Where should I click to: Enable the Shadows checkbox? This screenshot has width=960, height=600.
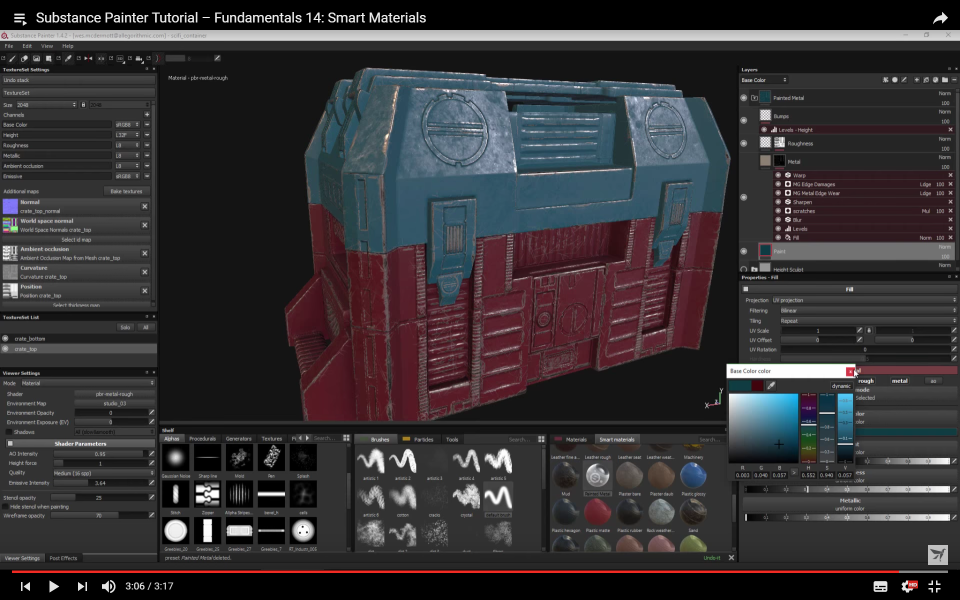pos(9,432)
